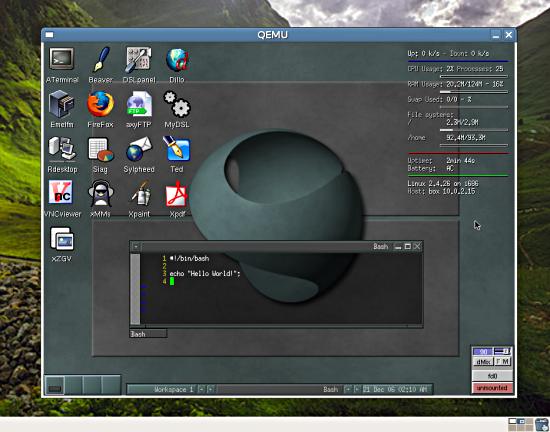Switch to the third pager cell
This screenshot has width=550, height=432.
click(92, 385)
